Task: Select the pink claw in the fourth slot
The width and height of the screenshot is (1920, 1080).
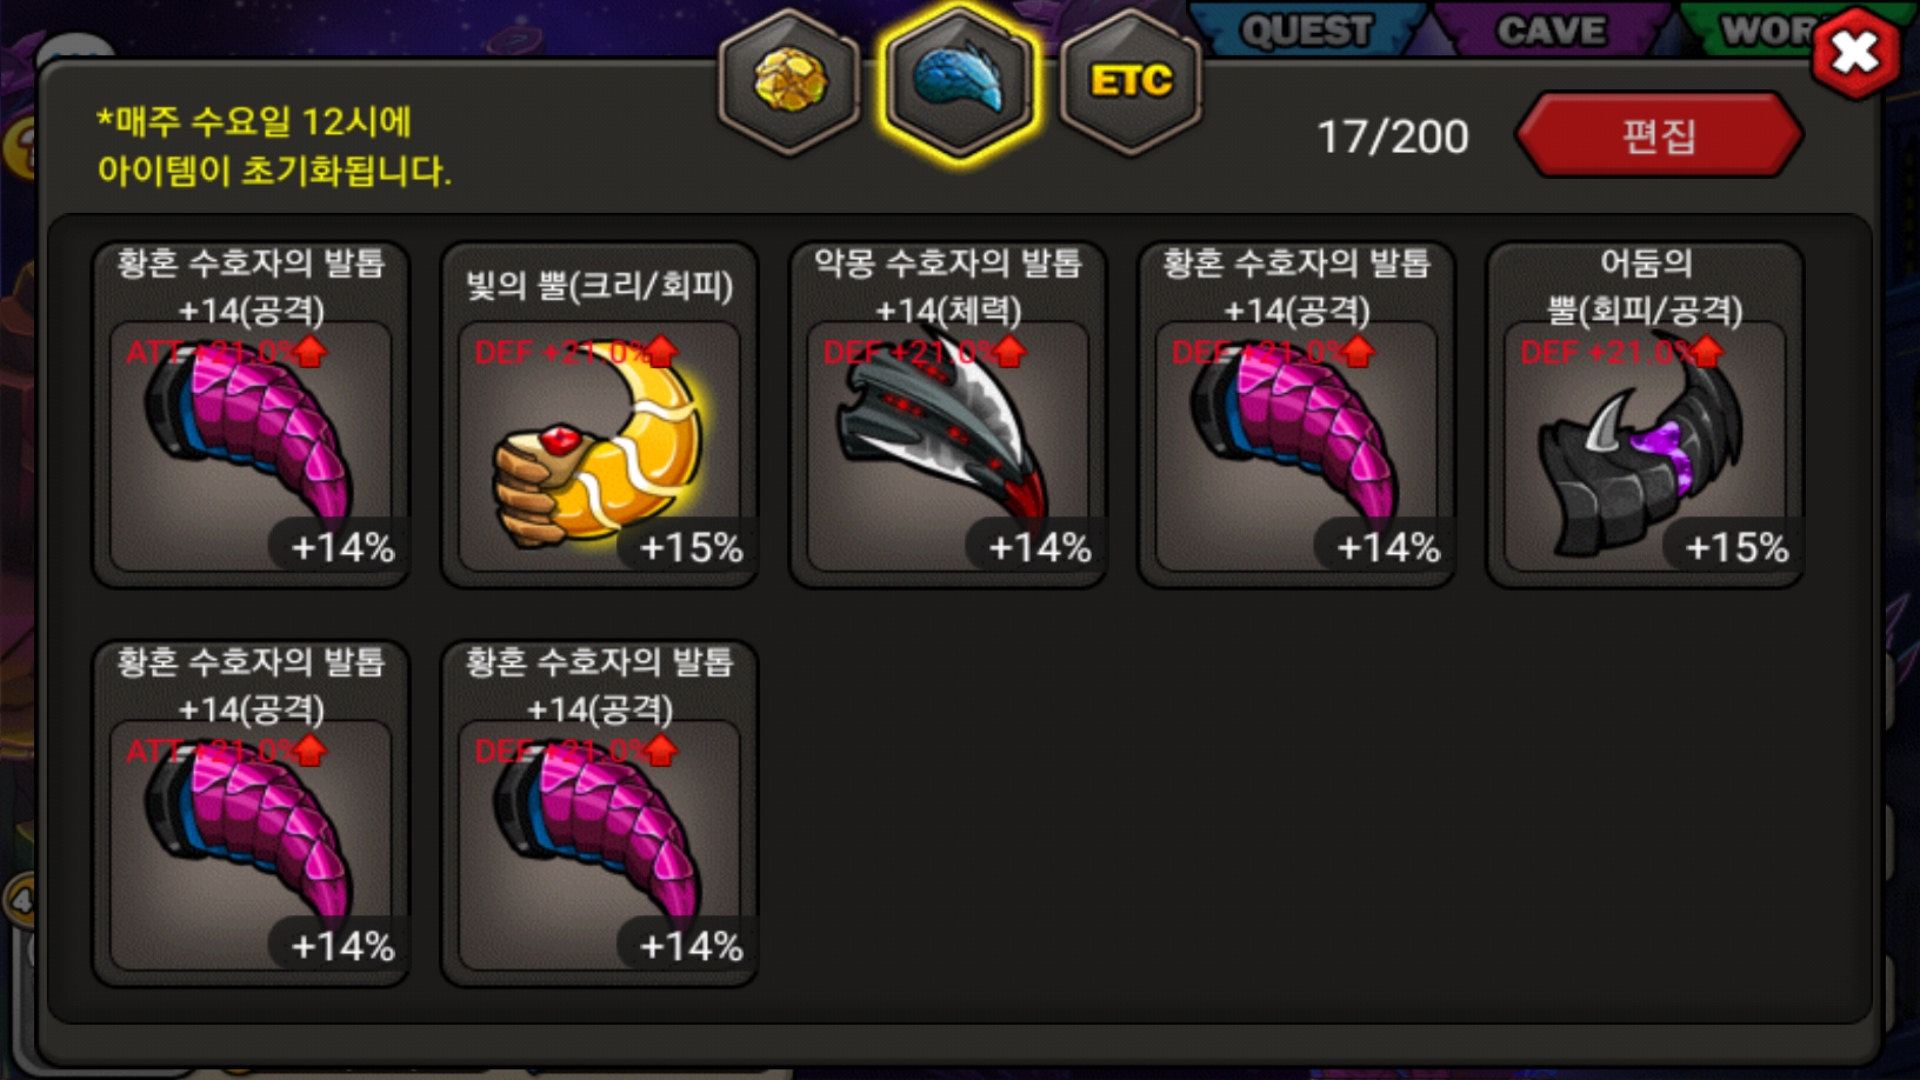Action: [1297, 415]
